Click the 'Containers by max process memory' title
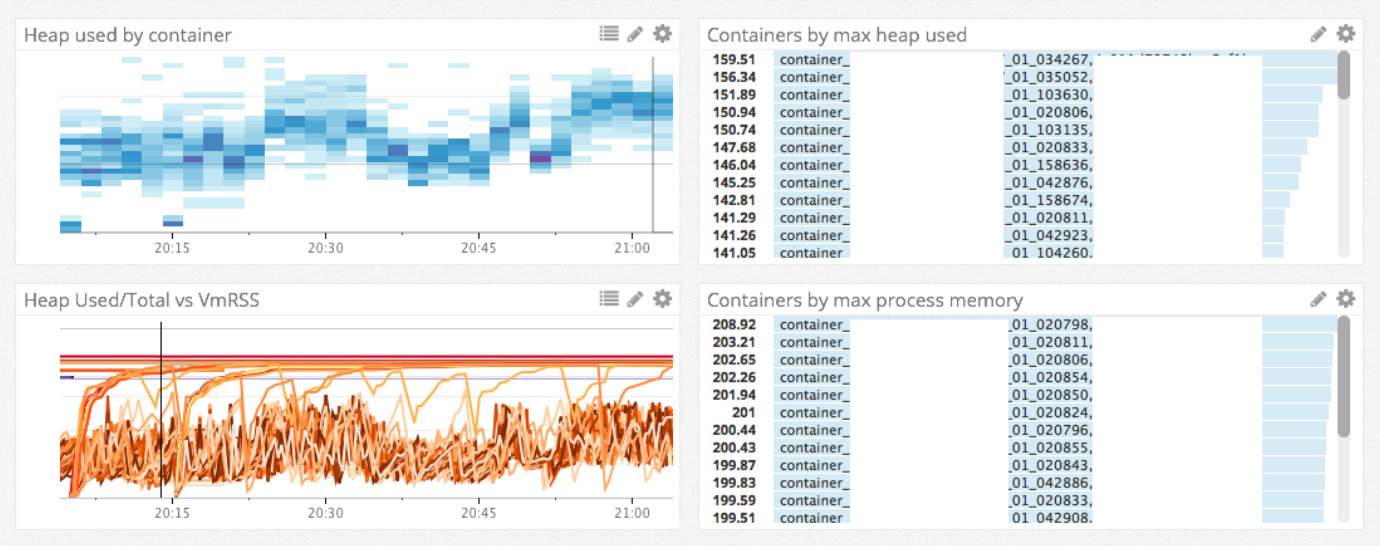1380x546 pixels. tap(865, 300)
